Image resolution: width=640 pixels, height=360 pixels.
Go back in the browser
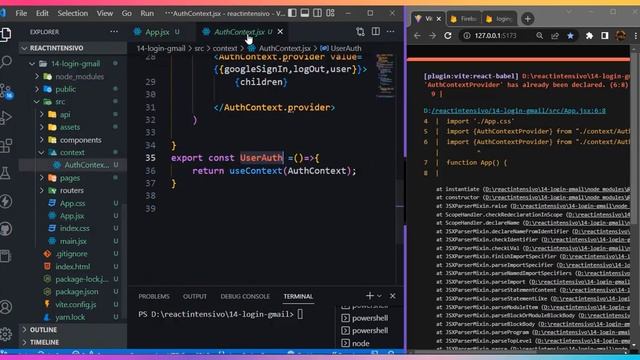pyautogui.click(x=417, y=36)
